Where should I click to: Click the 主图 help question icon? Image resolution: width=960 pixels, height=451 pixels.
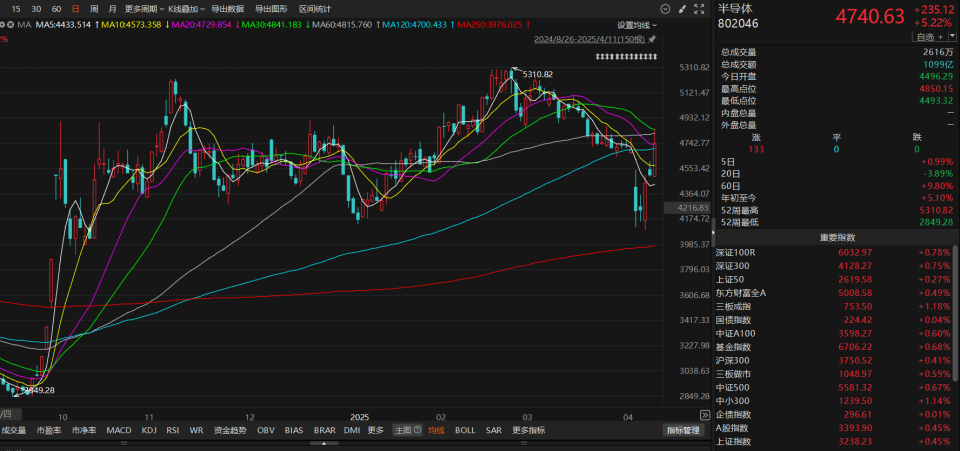tap(418, 430)
